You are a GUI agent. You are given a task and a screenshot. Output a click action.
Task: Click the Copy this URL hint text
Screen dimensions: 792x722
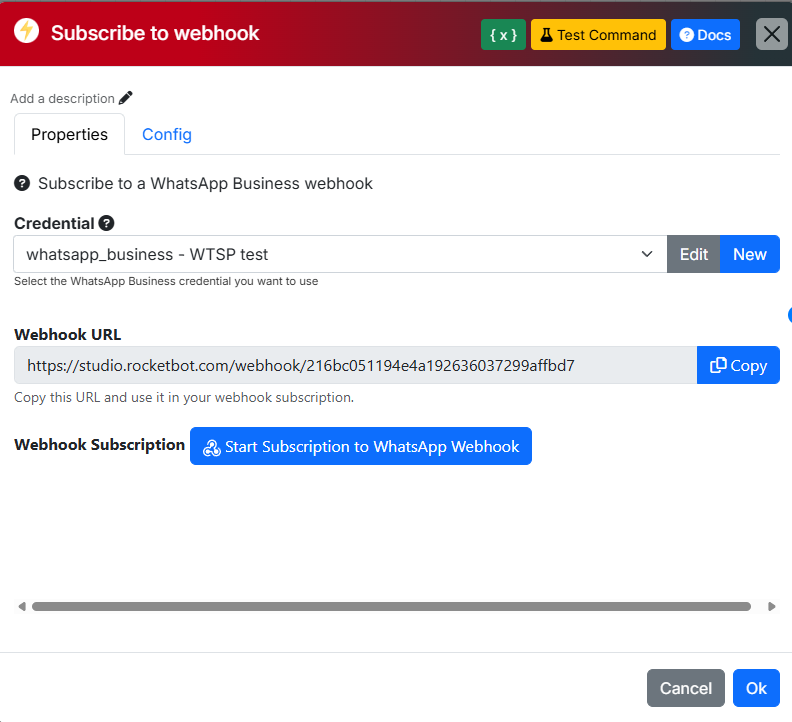[x=184, y=398]
